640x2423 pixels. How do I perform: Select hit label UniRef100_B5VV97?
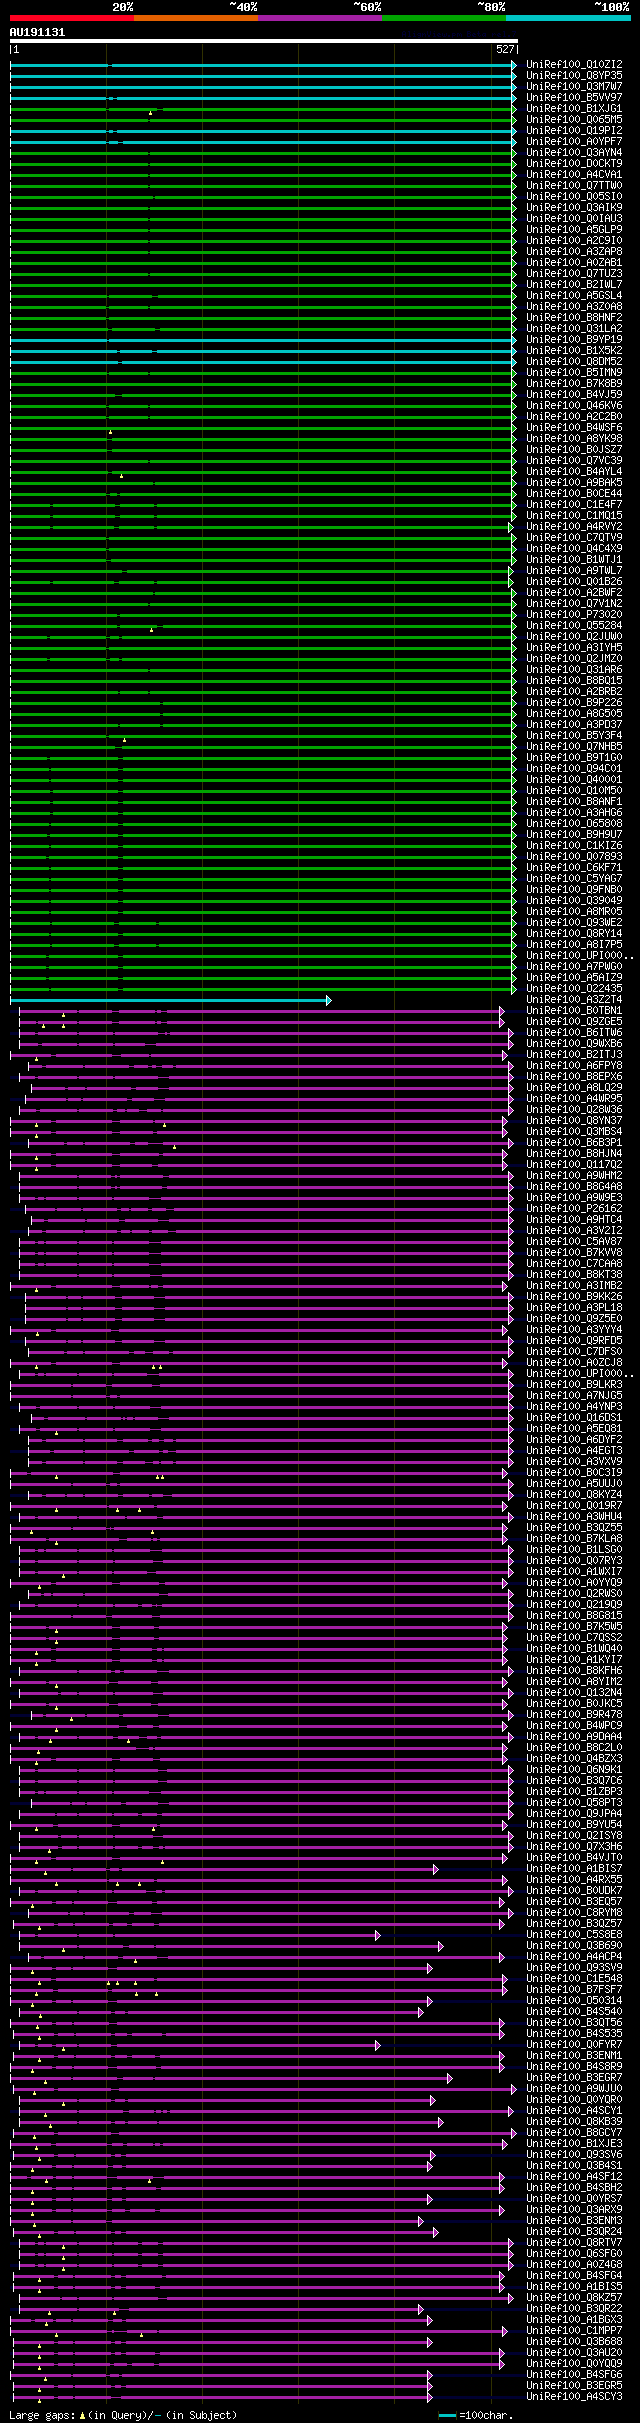point(574,97)
